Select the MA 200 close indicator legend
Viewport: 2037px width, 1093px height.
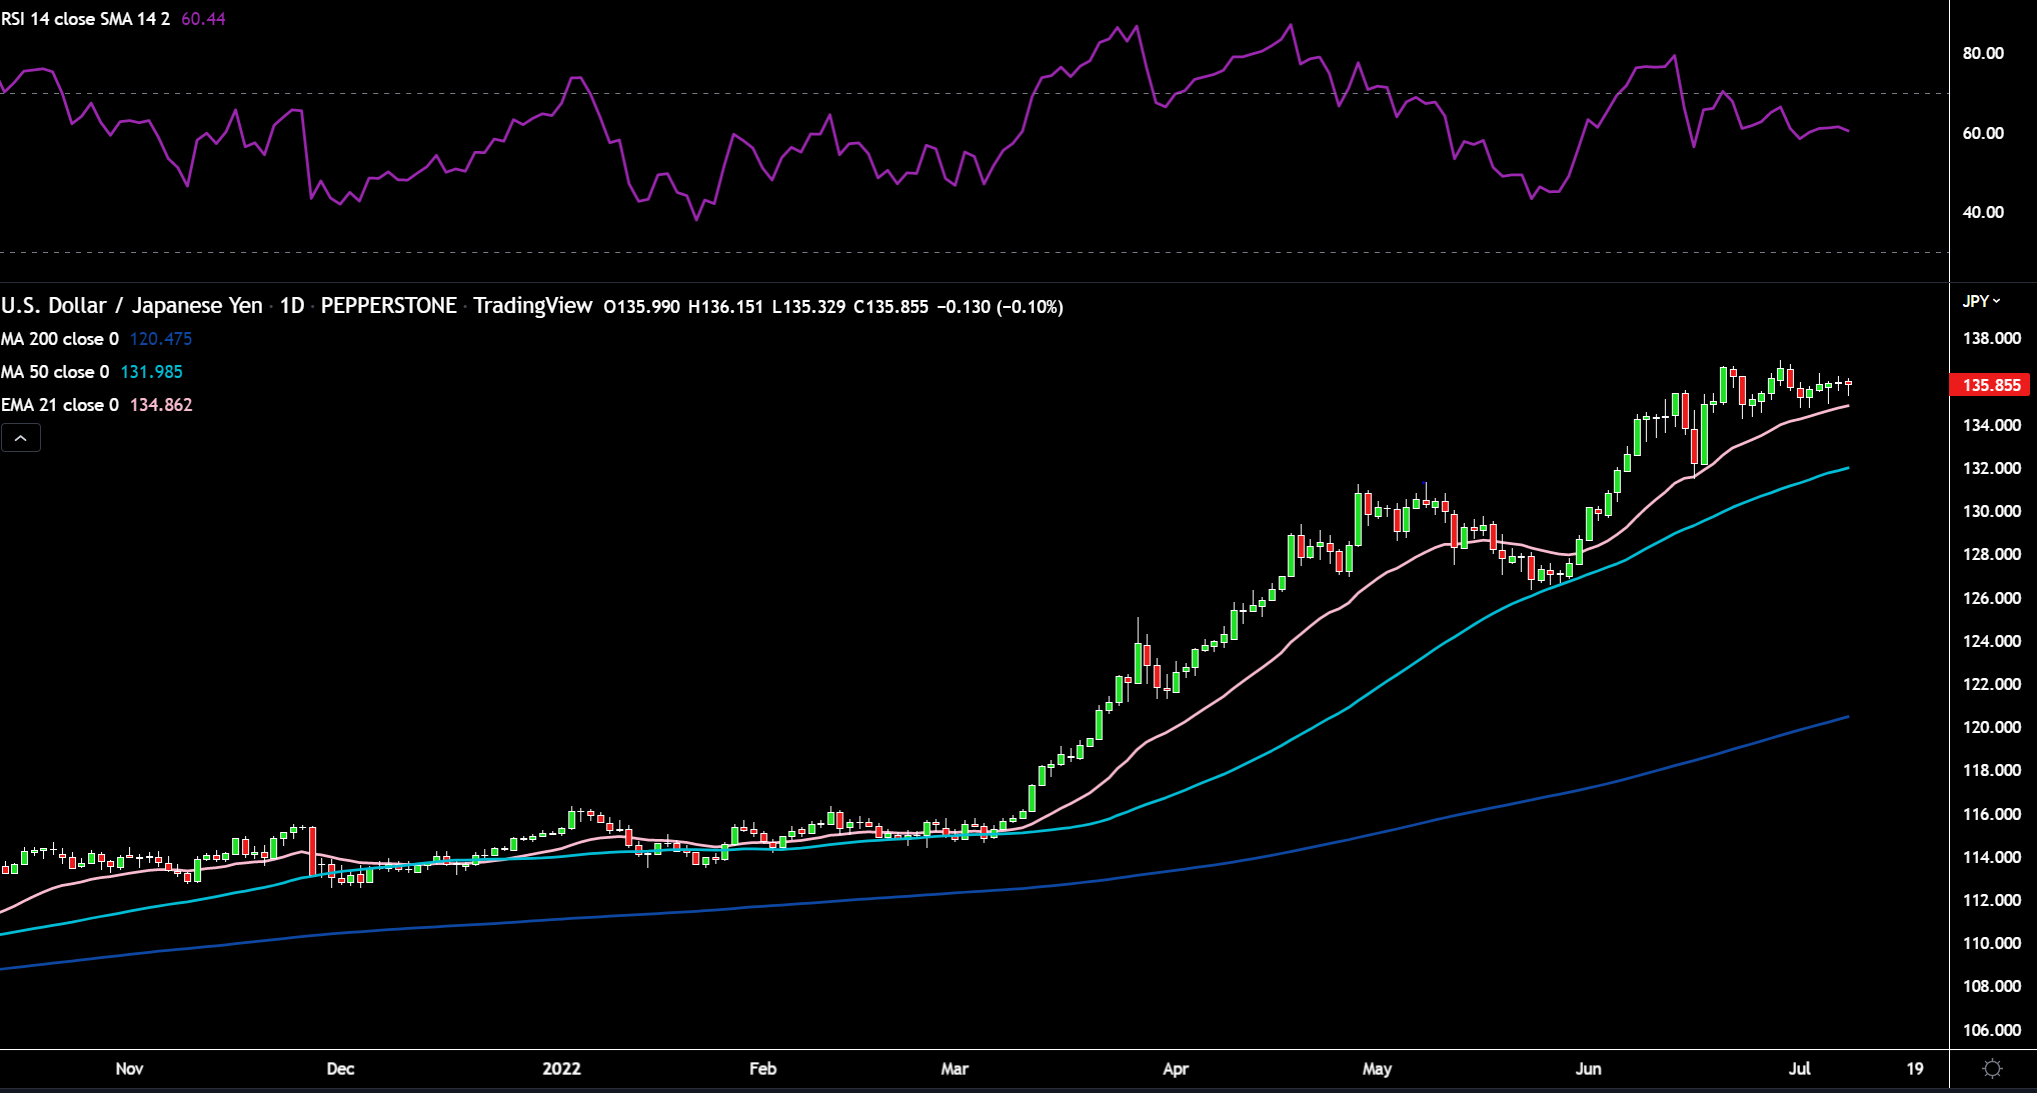click(60, 339)
